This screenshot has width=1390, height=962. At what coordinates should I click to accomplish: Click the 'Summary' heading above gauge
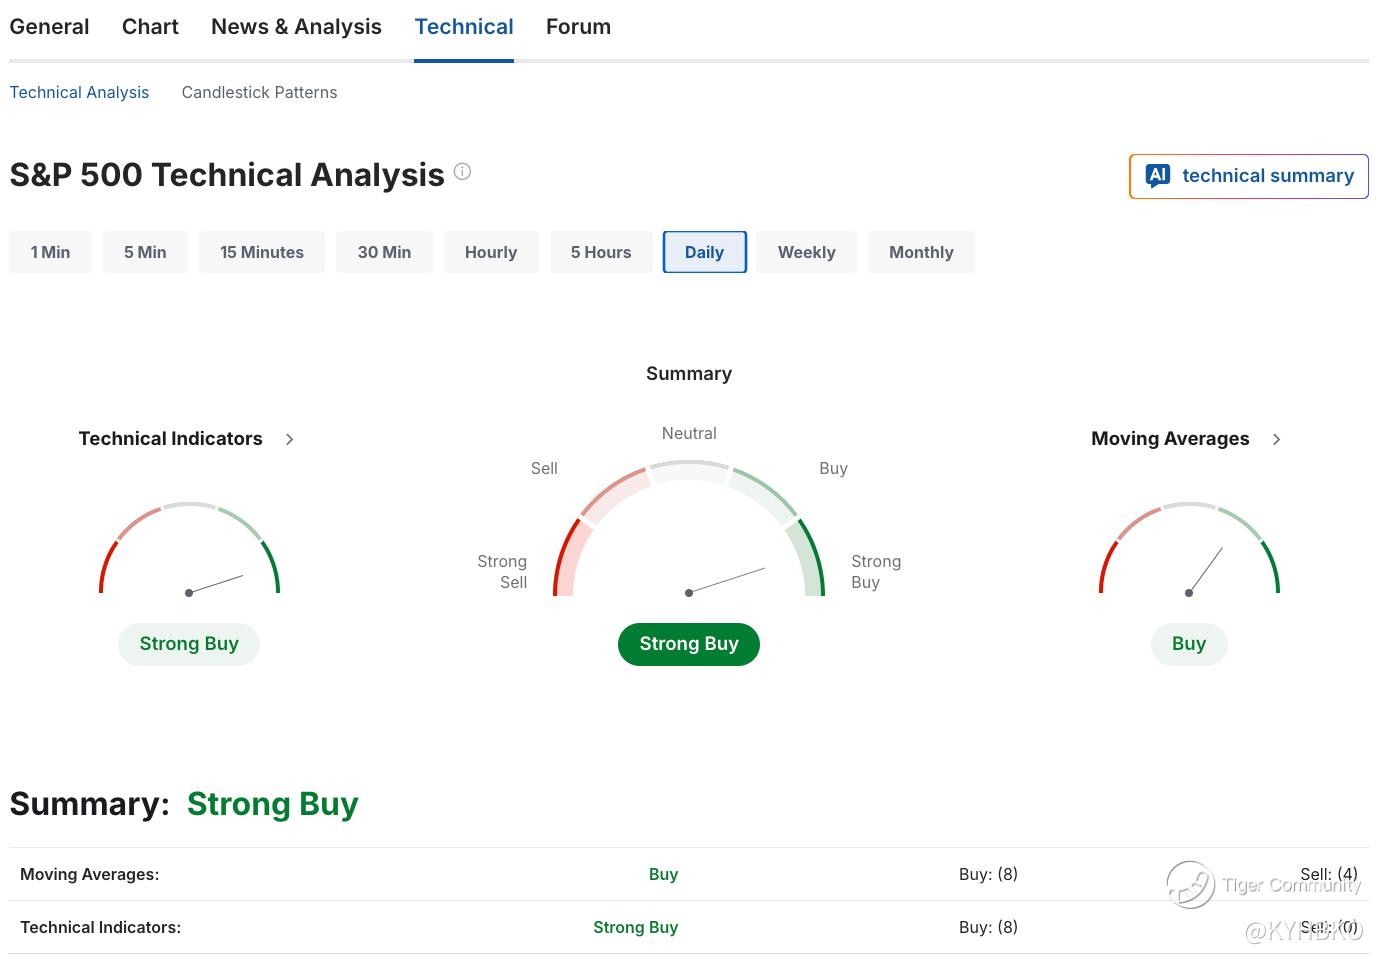coord(689,373)
